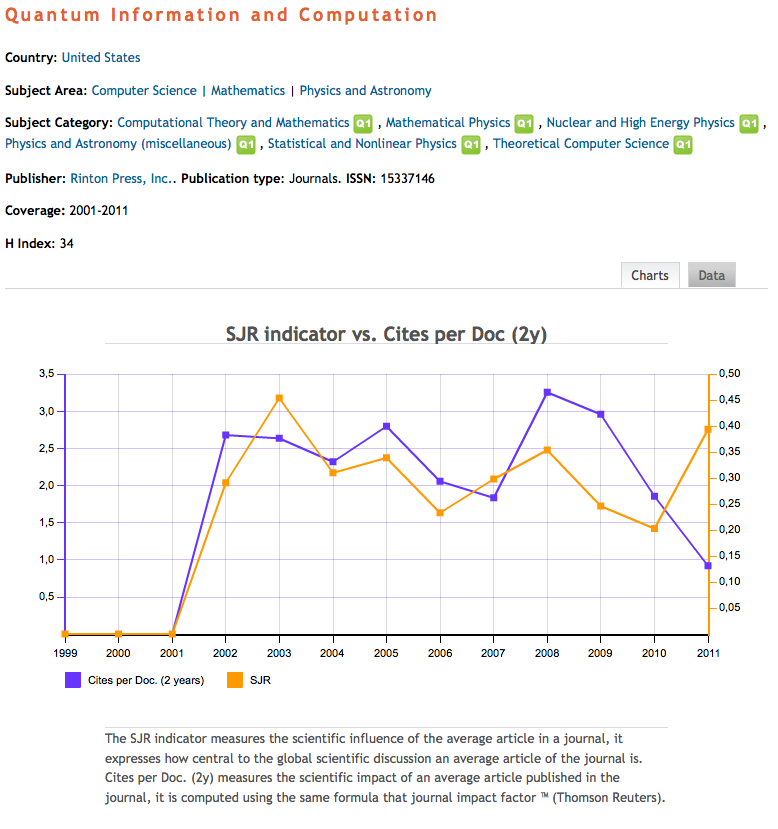Open the Physics and Astronomy subject area
This screenshot has width=778, height=829.
(x=365, y=90)
